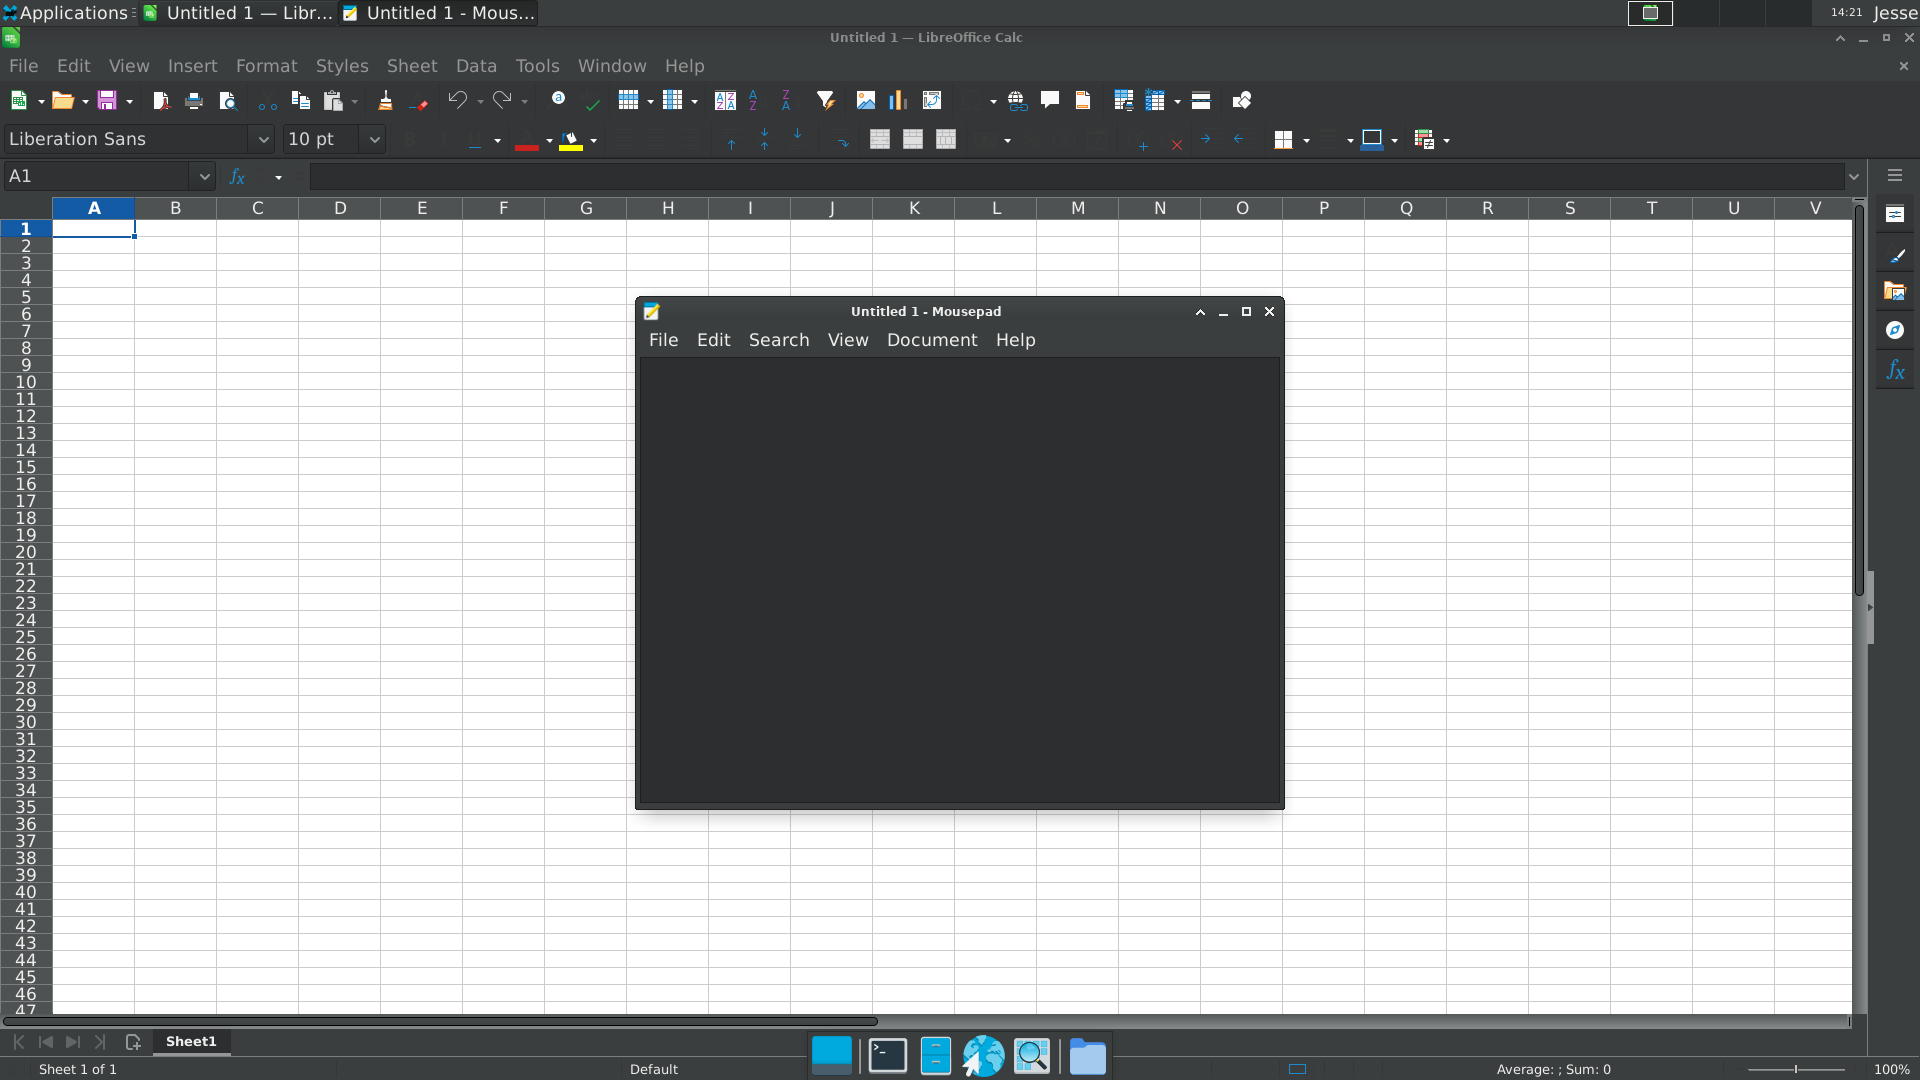Insert an image with the picture icon
Image resolution: width=1920 pixels, height=1080 pixels.
pyautogui.click(x=866, y=100)
